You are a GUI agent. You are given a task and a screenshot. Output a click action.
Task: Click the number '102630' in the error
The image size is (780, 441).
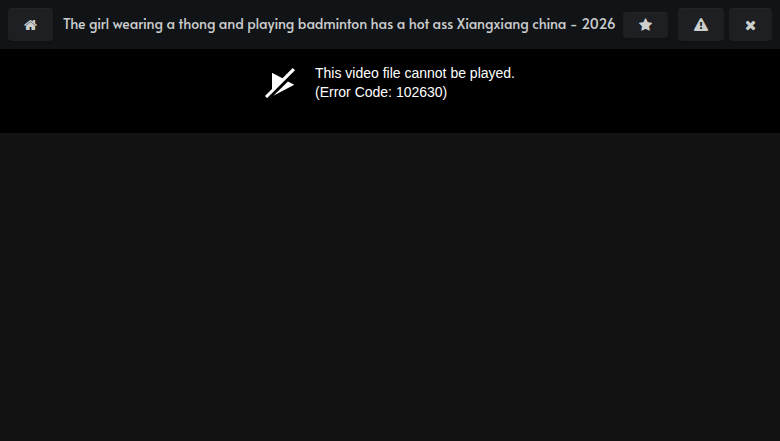419,92
